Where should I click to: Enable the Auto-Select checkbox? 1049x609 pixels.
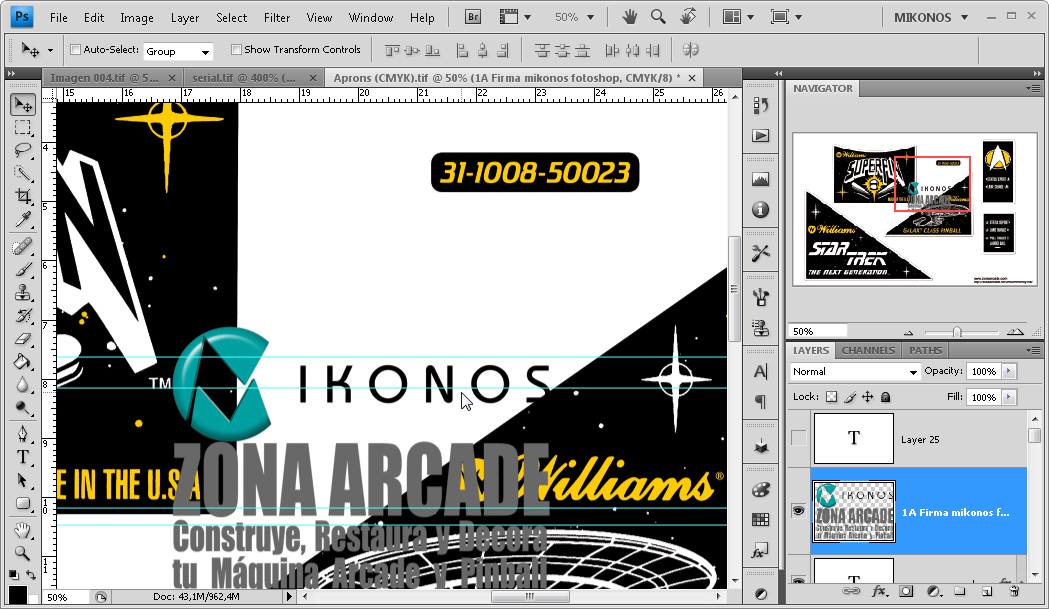pos(76,50)
